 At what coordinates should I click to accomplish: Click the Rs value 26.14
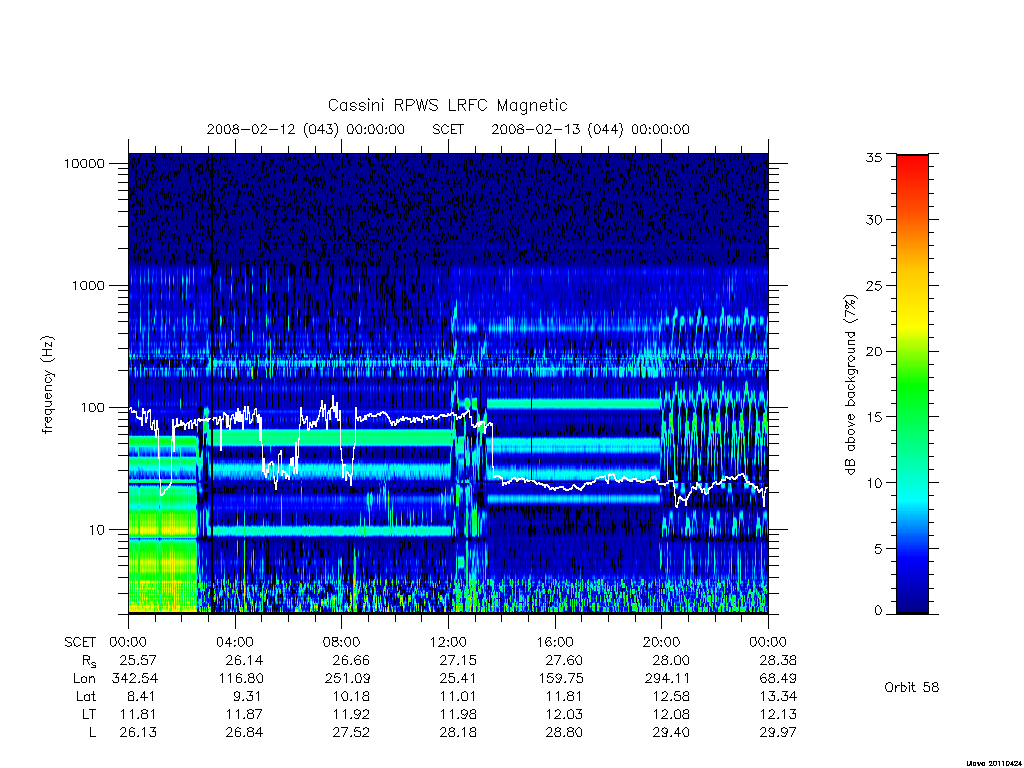tap(244, 660)
